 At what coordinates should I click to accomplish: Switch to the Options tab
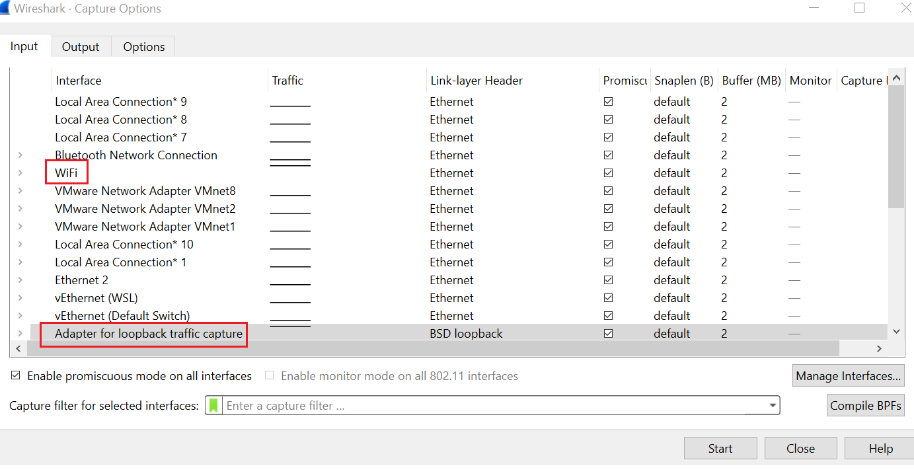(x=144, y=47)
